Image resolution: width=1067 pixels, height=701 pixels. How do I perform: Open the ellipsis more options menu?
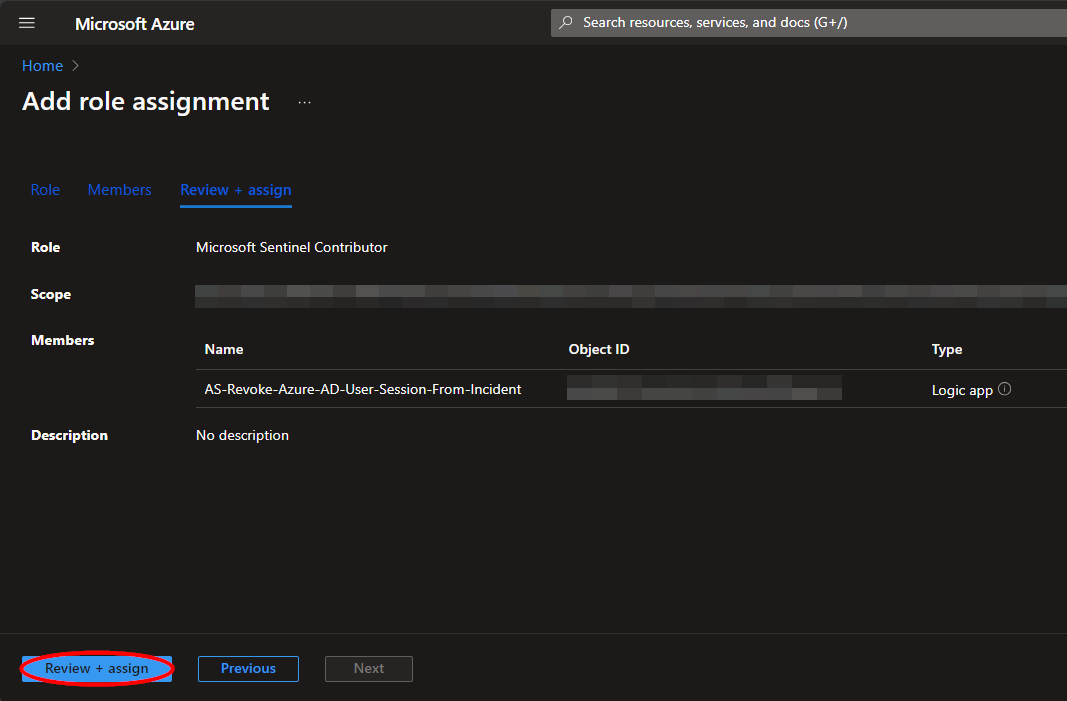[x=304, y=103]
